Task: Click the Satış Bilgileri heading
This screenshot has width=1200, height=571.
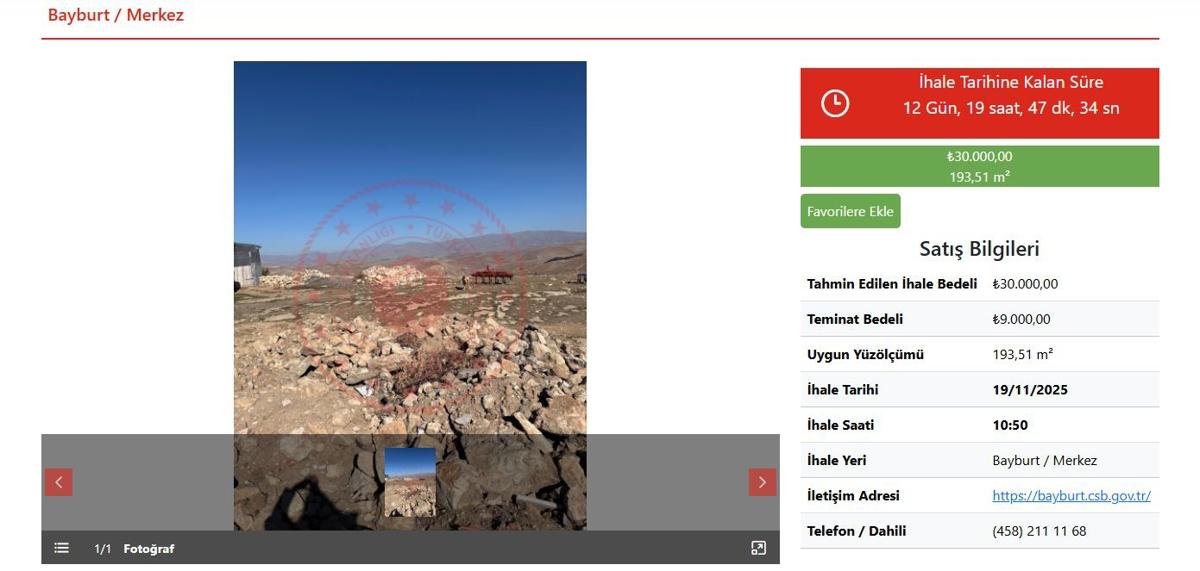Action: point(980,249)
